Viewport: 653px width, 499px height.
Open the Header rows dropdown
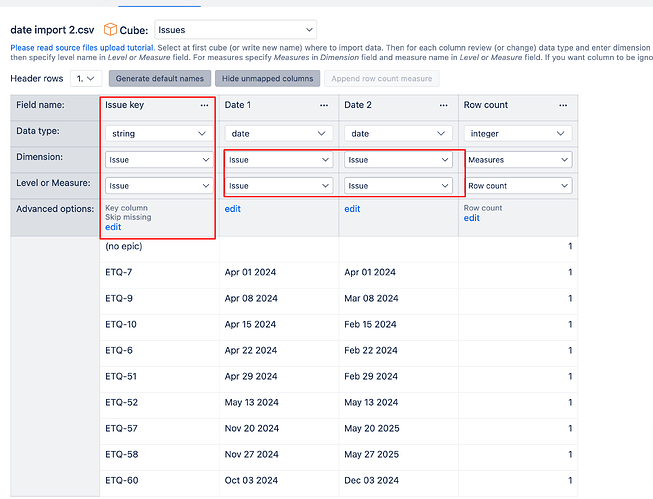click(86, 78)
